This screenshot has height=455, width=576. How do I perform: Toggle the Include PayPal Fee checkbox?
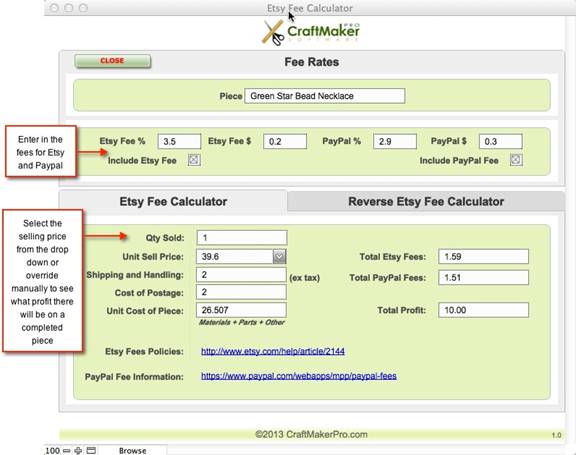pos(516,160)
